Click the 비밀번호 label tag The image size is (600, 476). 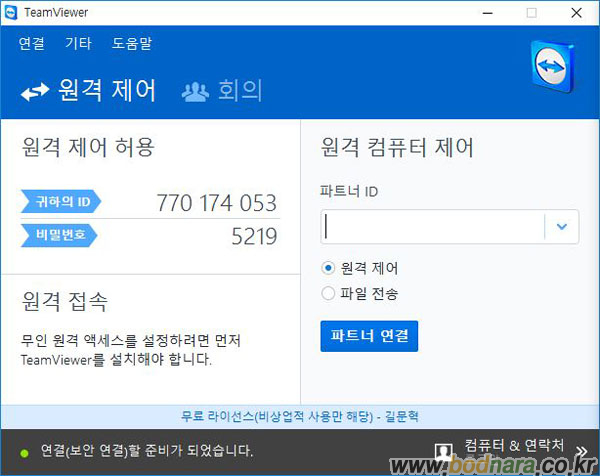point(59,235)
